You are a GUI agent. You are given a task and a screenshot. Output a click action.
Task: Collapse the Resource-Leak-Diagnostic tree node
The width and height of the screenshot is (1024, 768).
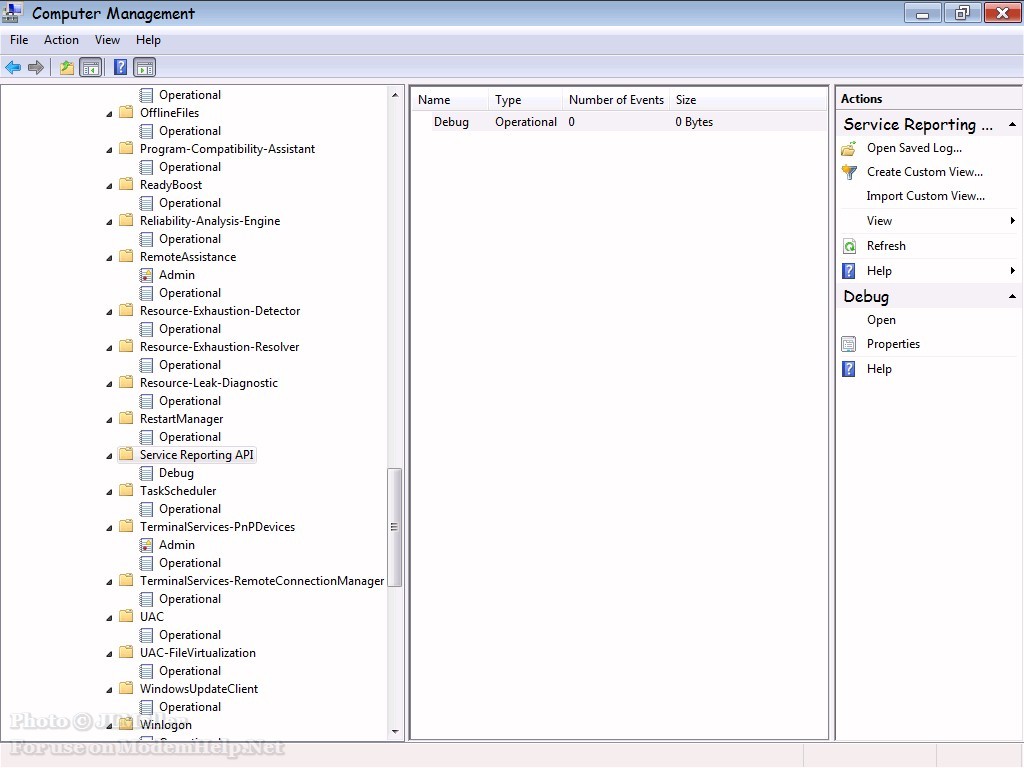click(109, 383)
